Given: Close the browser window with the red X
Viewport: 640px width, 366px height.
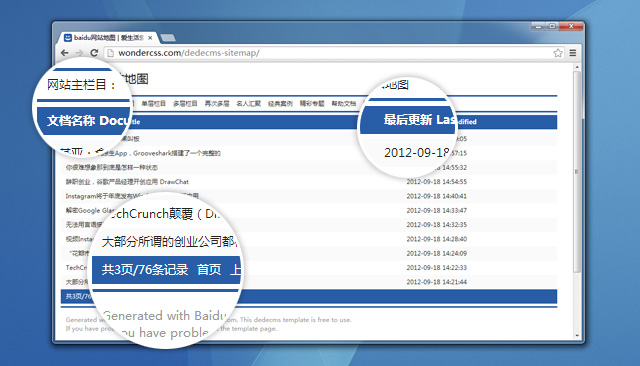Looking at the screenshot, I should point(571,27).
